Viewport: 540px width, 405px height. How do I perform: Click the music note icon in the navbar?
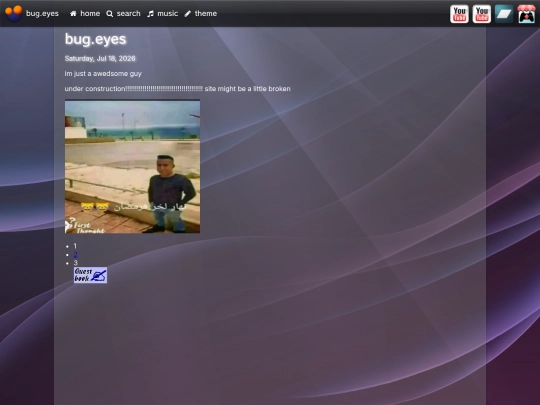(150, 13)
